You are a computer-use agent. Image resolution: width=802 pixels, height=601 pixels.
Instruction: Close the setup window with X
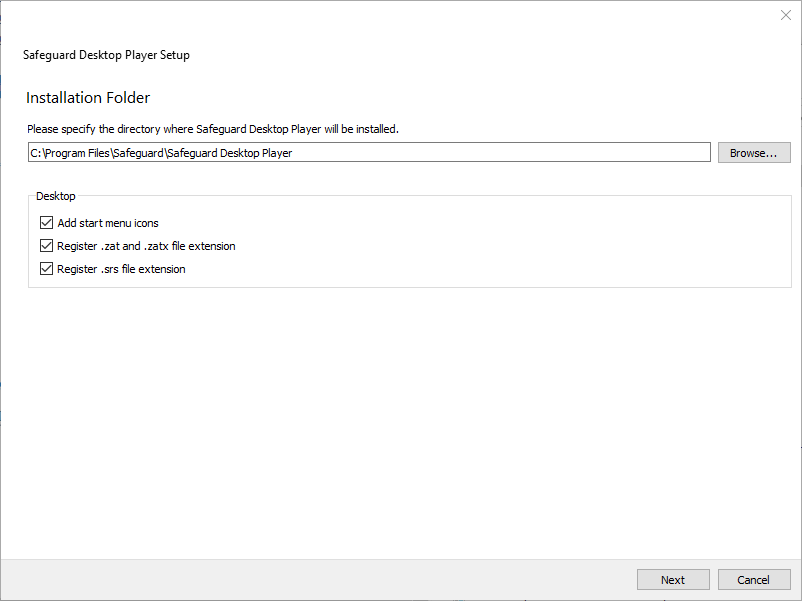(786, 15)
